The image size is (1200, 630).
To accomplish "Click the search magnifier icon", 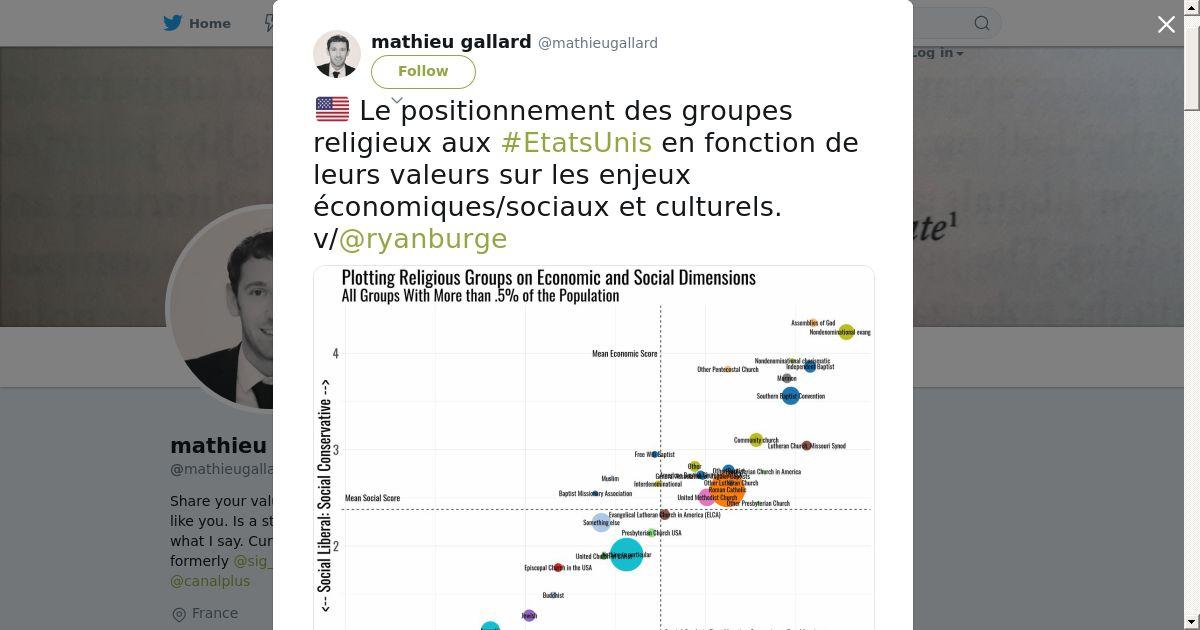I will tap(982, 23).
